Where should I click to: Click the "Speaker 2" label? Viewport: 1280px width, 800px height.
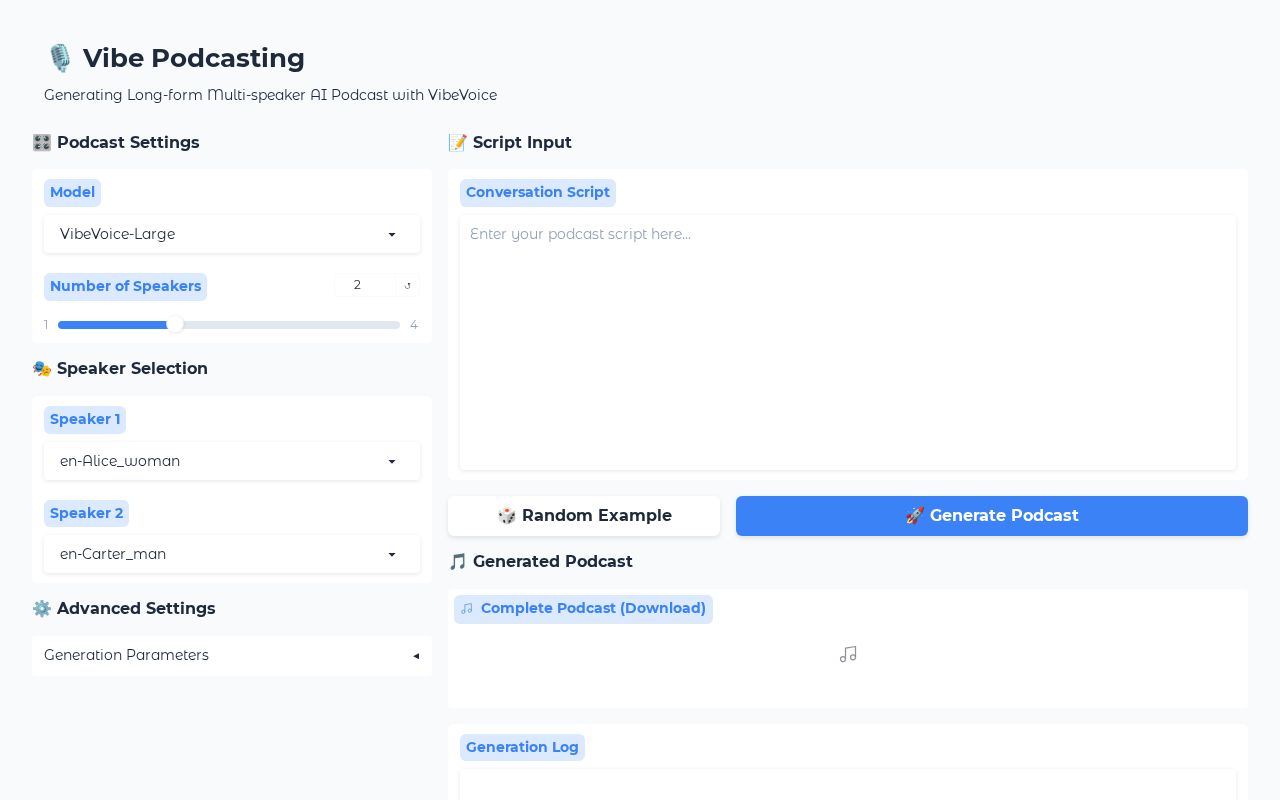pos(86,513)
